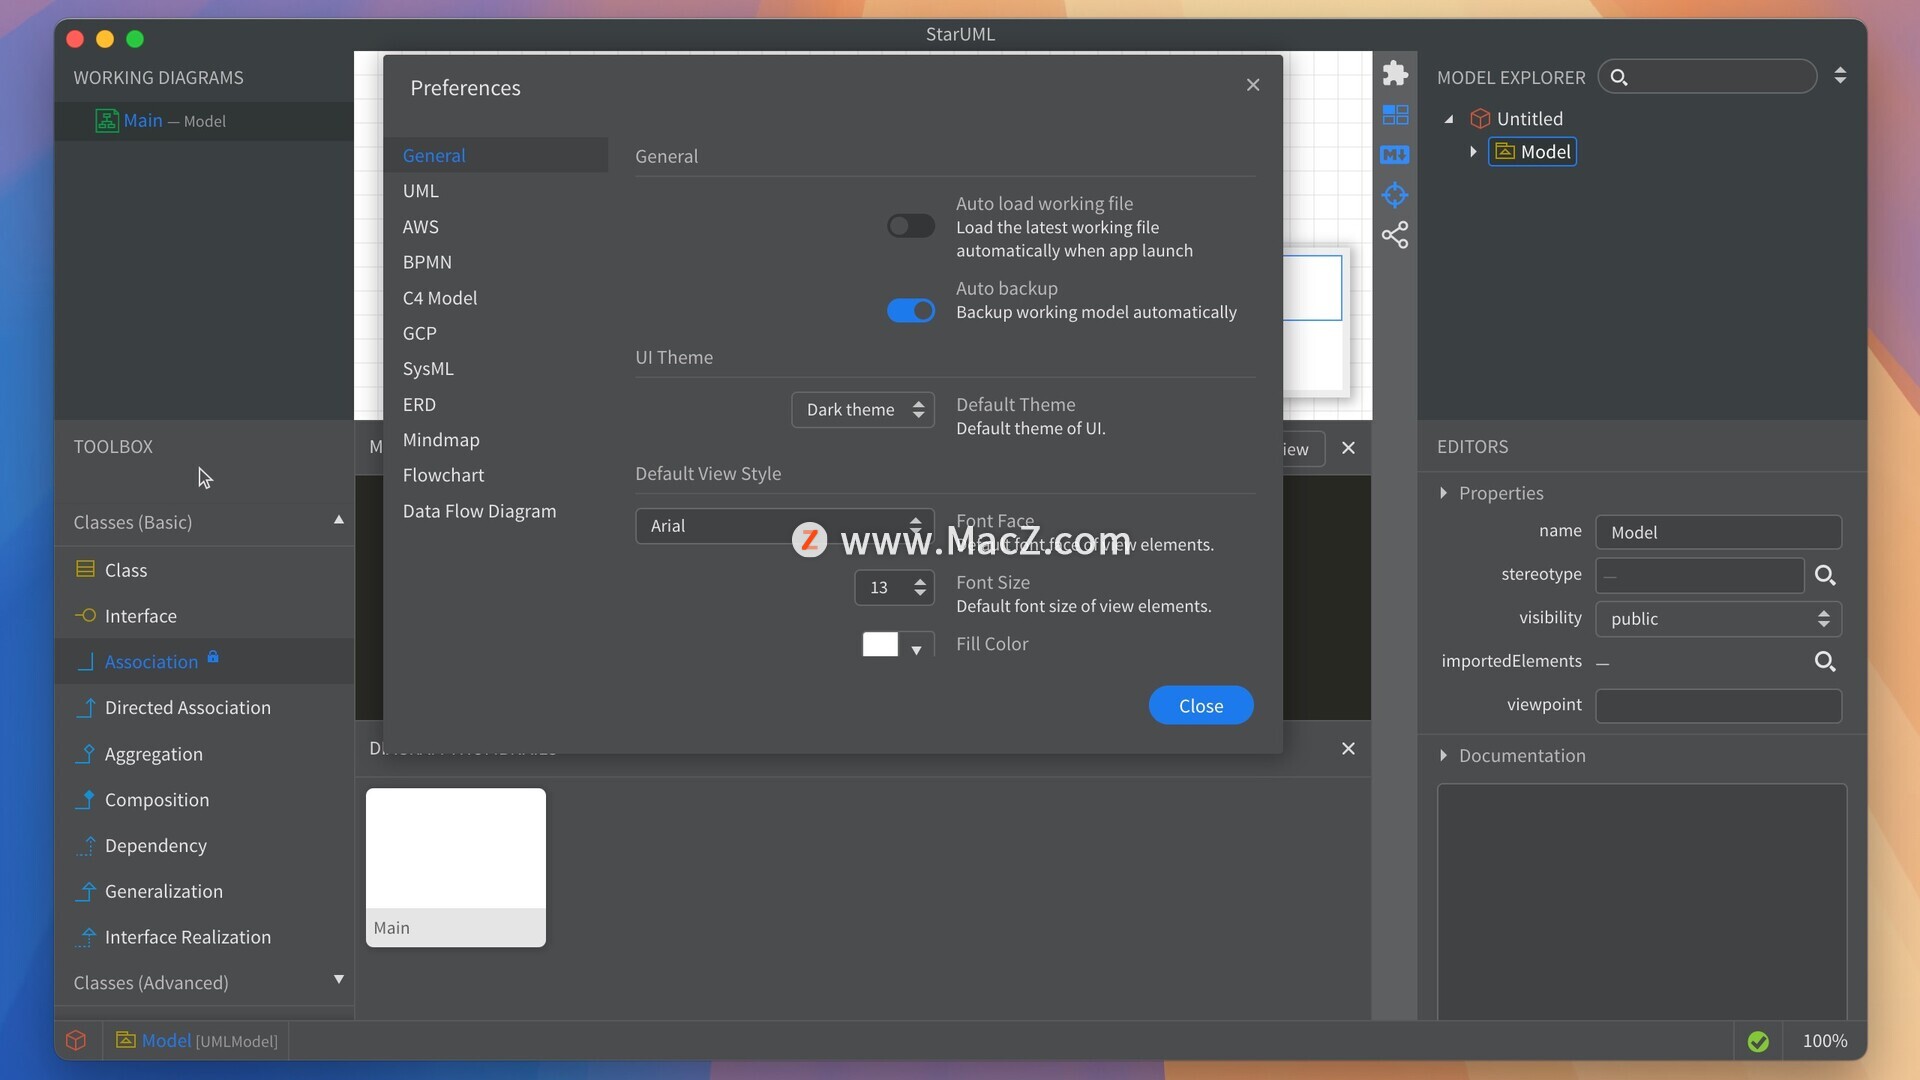This screenshot has width=1920, height=1080.
Task: Click the name field containing Model
Action: [1718, 533]
